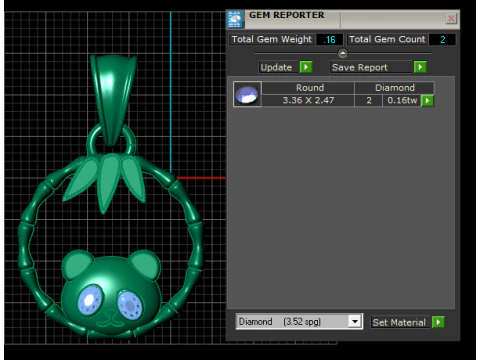
Task: Click the '3.36 X 2.47' size value
Action: [308, 100]
